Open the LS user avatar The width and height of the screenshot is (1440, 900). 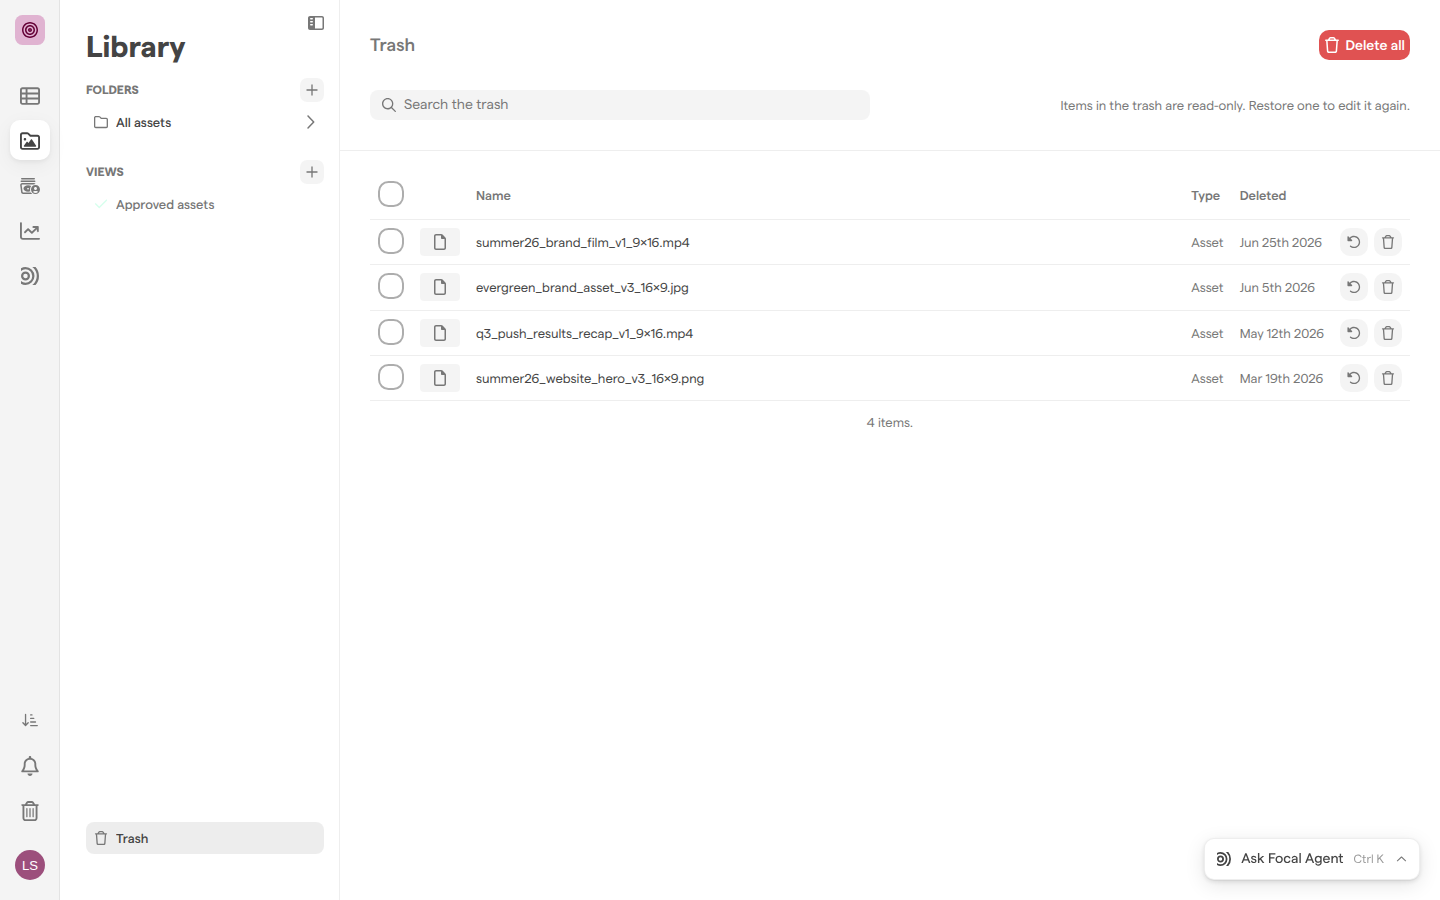click(30, 865)
